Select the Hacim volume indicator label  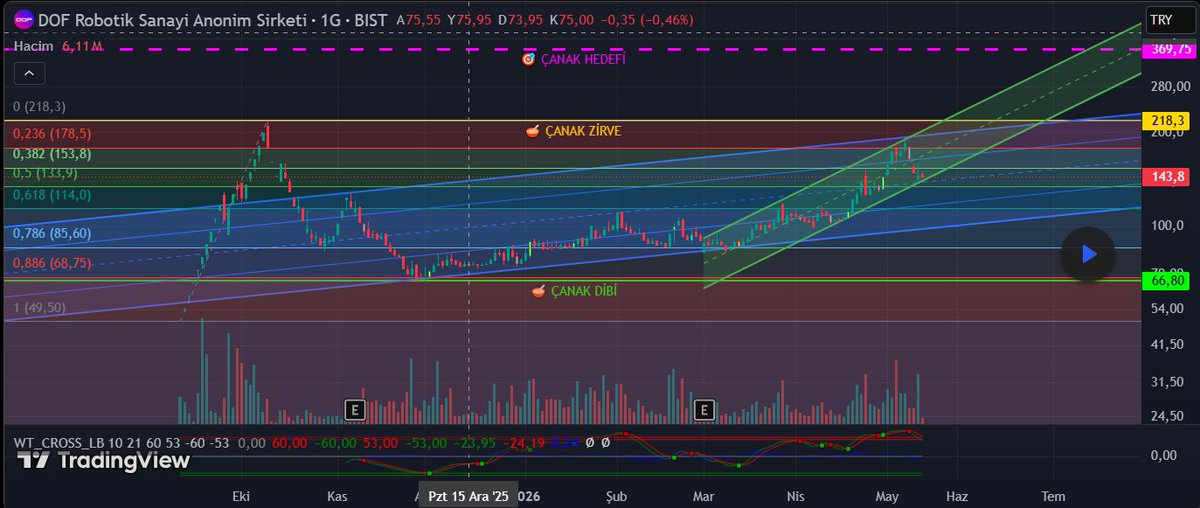click(x=32, y=46)
